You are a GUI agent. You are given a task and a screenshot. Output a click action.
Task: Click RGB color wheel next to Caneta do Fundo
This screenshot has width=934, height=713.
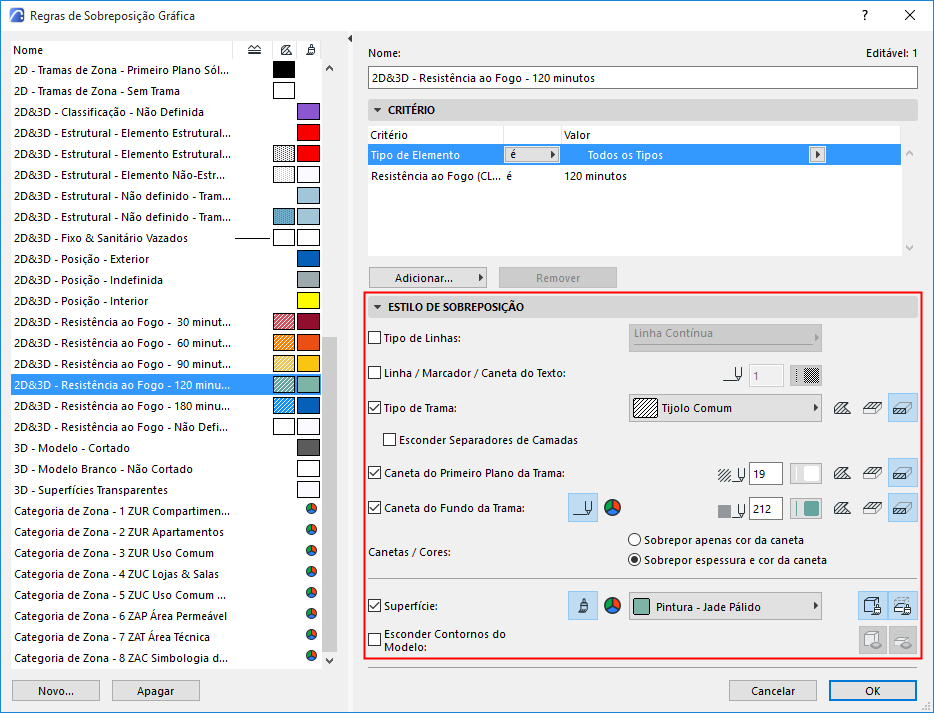pos(612,507)
